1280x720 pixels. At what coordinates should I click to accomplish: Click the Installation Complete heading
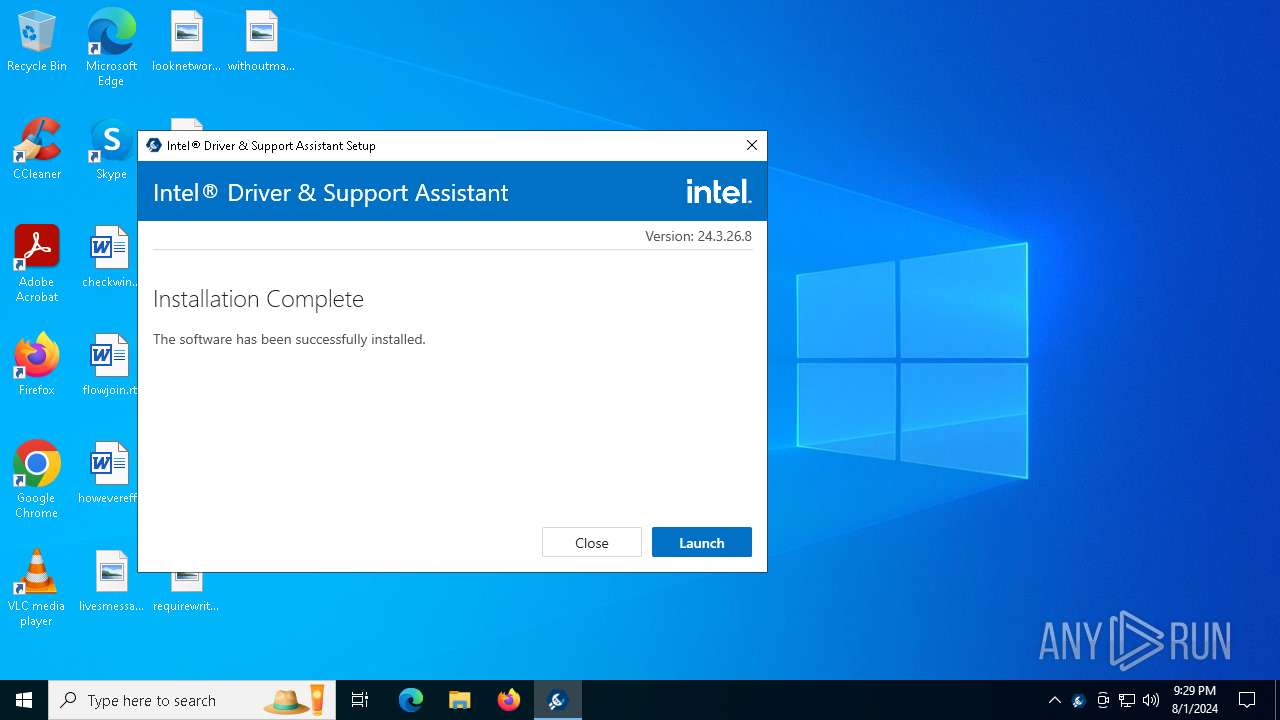tap(258, 298)
